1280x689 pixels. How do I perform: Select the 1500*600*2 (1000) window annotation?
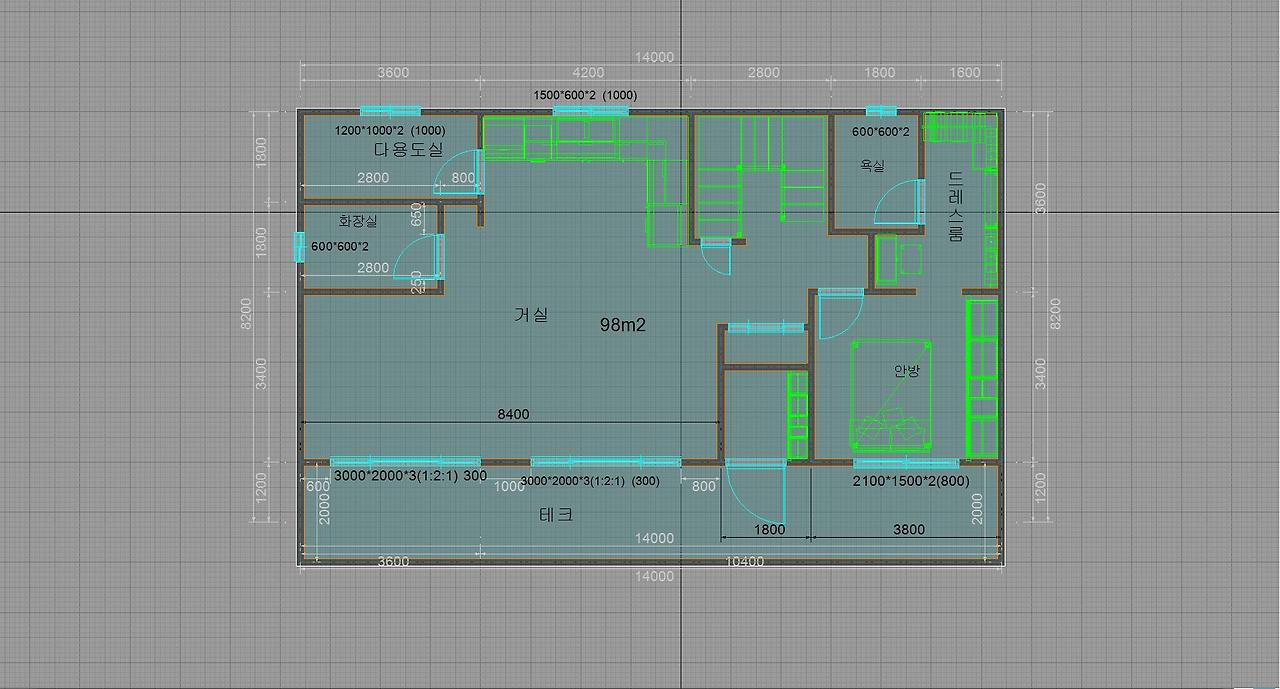click(585, 95)
